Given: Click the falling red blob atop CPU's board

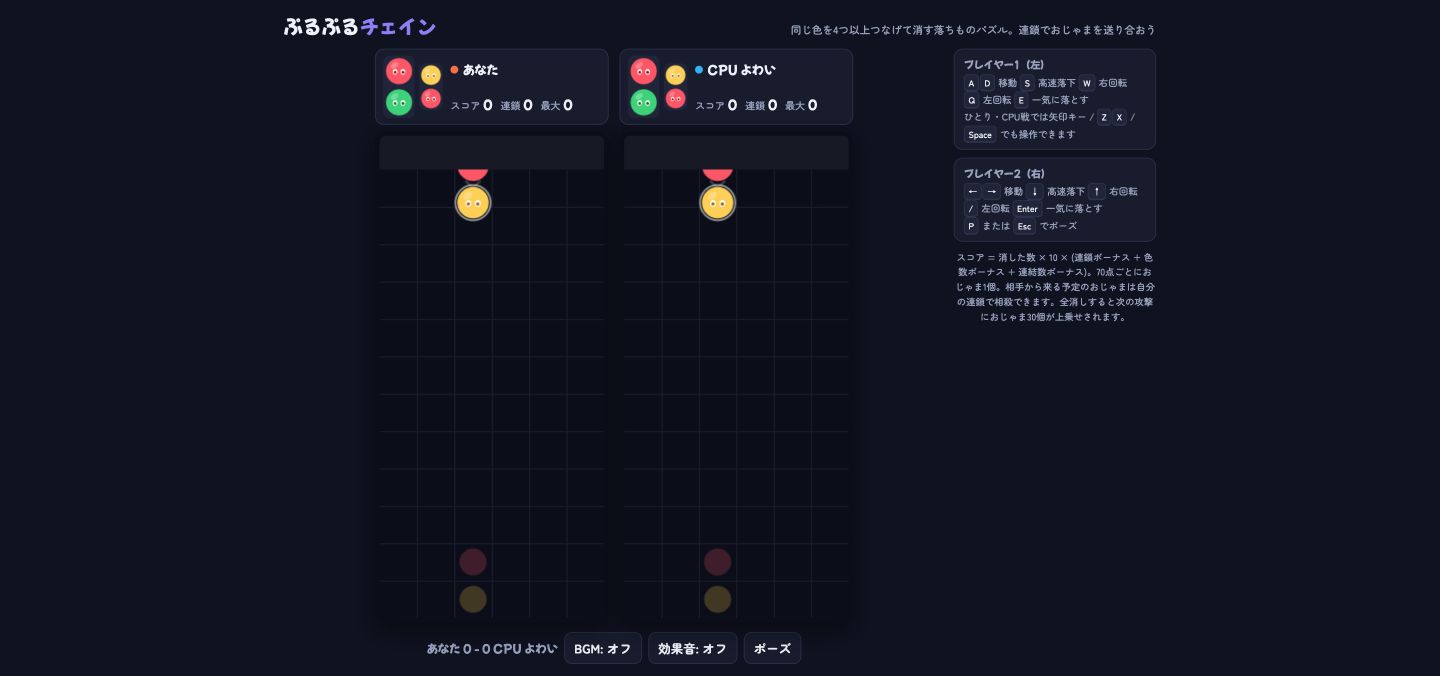Looking at the screenshot, I should [717, 174].
